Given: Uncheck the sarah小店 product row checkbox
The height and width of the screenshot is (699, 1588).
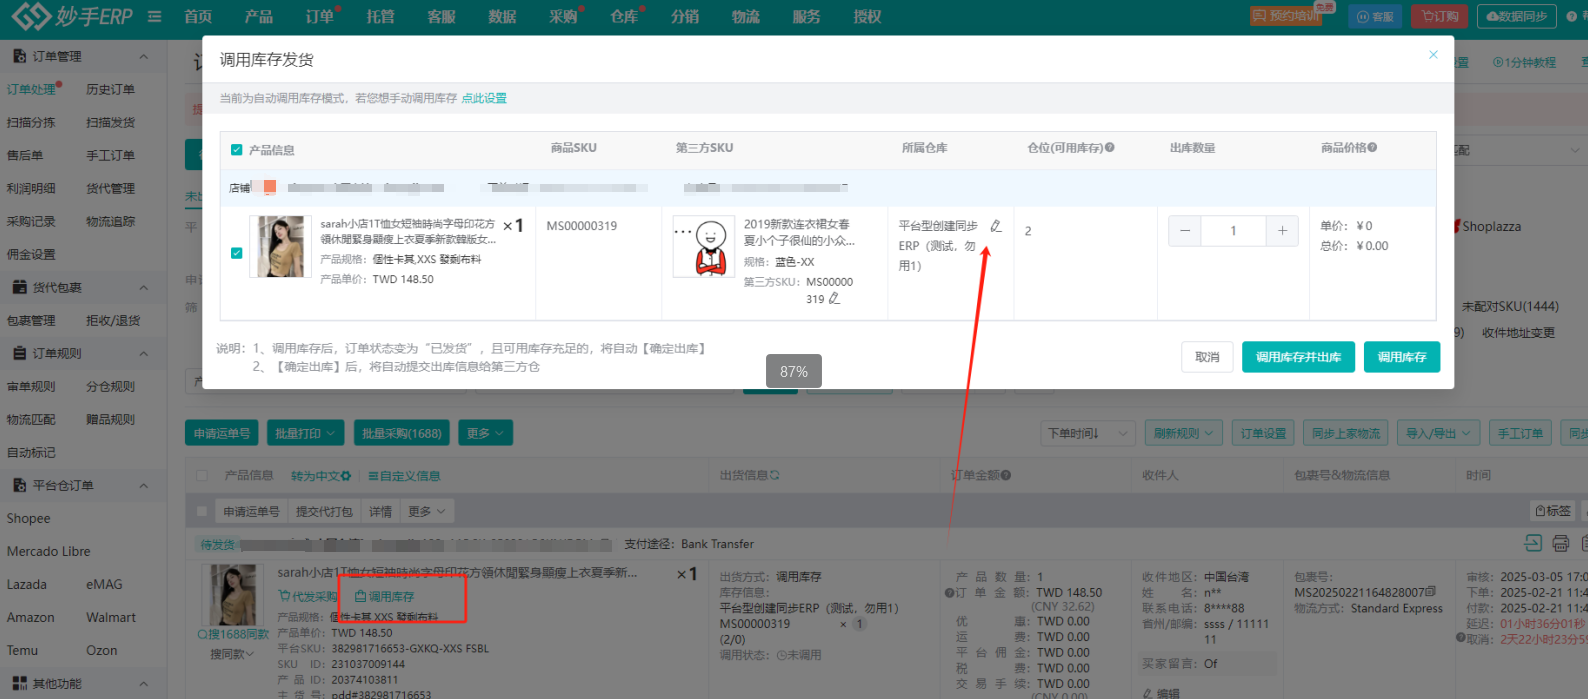Looking at the screenshot, I should pyautogui.click(x=237, y=253).
